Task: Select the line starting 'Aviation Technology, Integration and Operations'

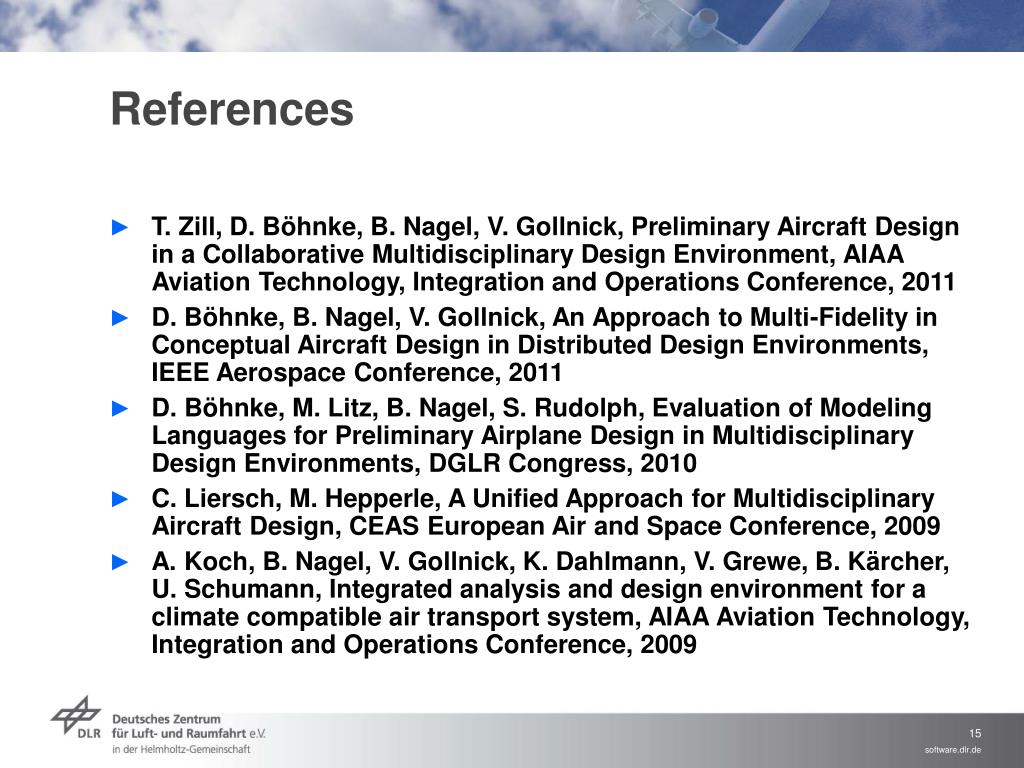Action: (553, 282)
